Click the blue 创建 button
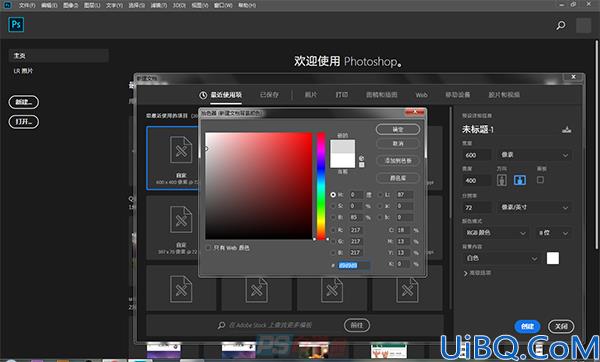 coord(527,326)
